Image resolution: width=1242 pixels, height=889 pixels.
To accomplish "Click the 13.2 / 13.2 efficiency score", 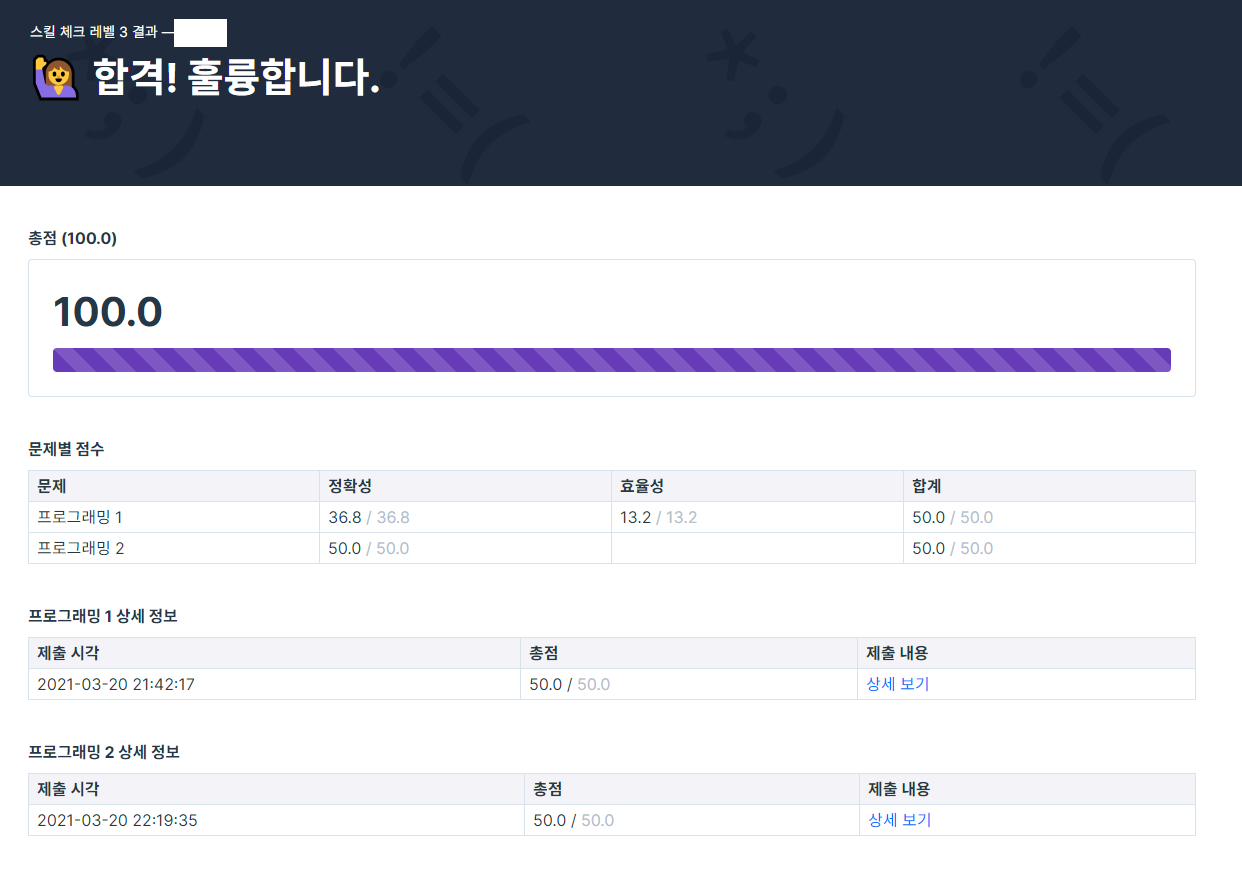I will coord(658,517).
